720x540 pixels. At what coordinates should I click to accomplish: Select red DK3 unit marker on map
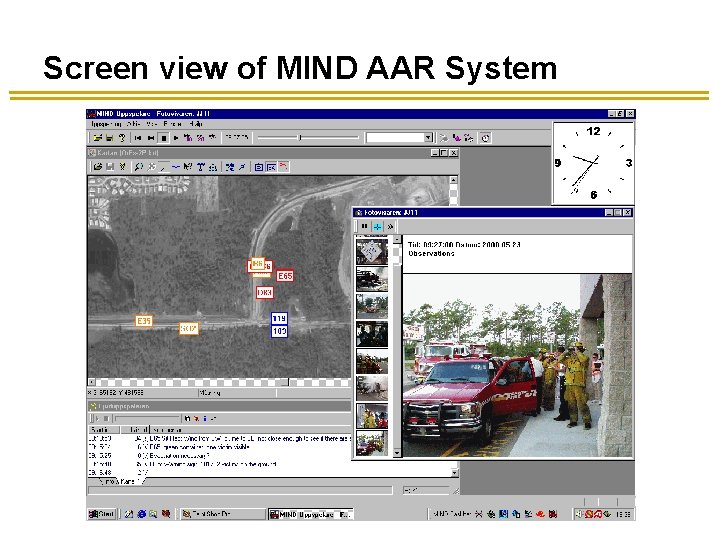click(x=264, y=292)
